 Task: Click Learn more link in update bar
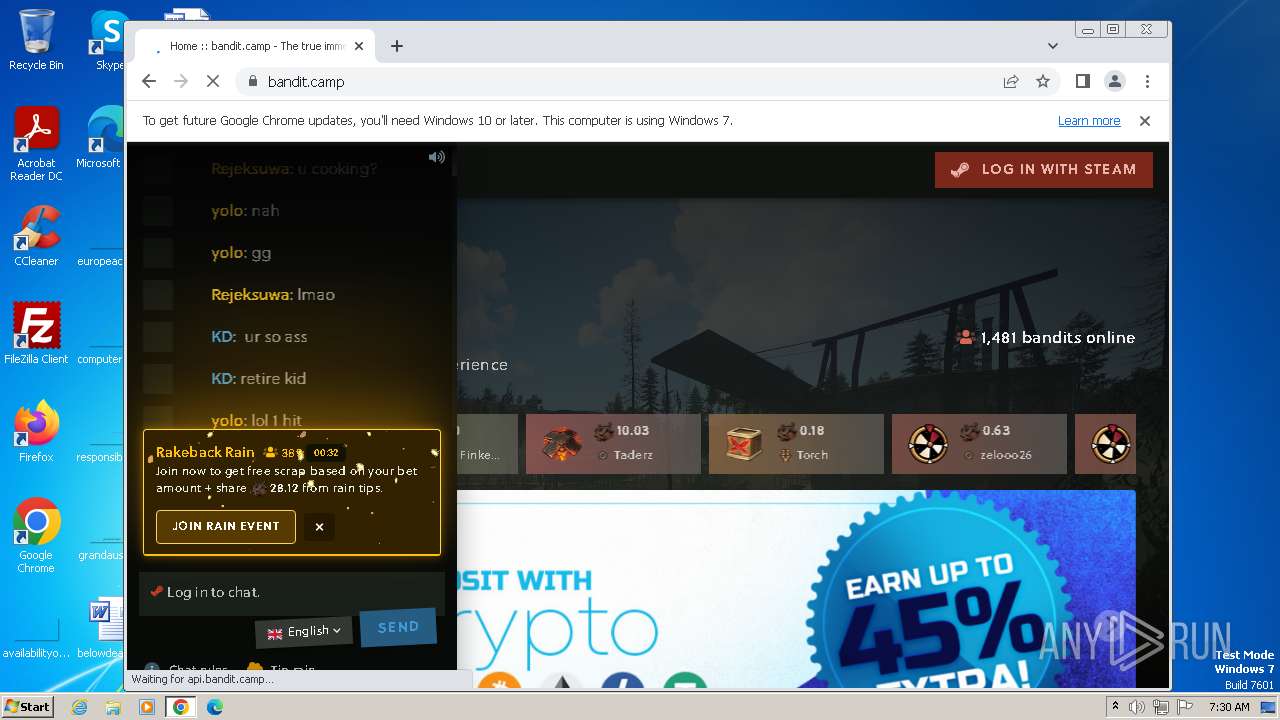[x=1089, y=121]
